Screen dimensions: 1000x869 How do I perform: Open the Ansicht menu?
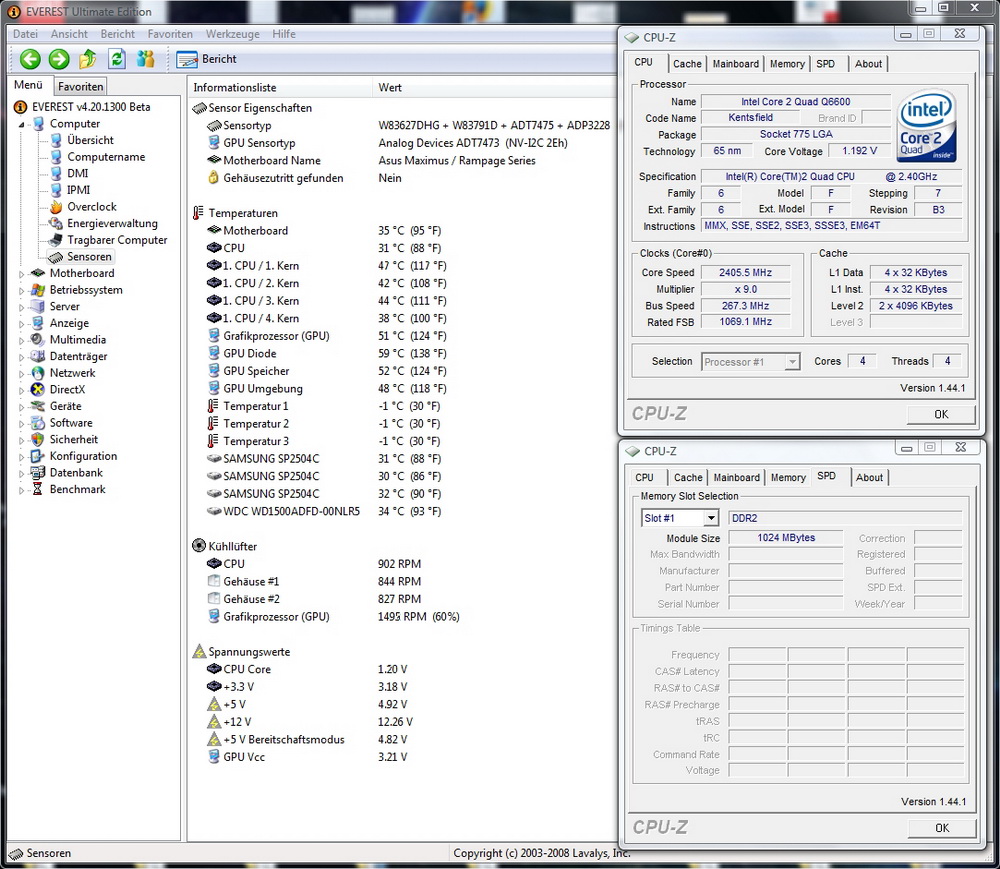[x=69, y=34]
